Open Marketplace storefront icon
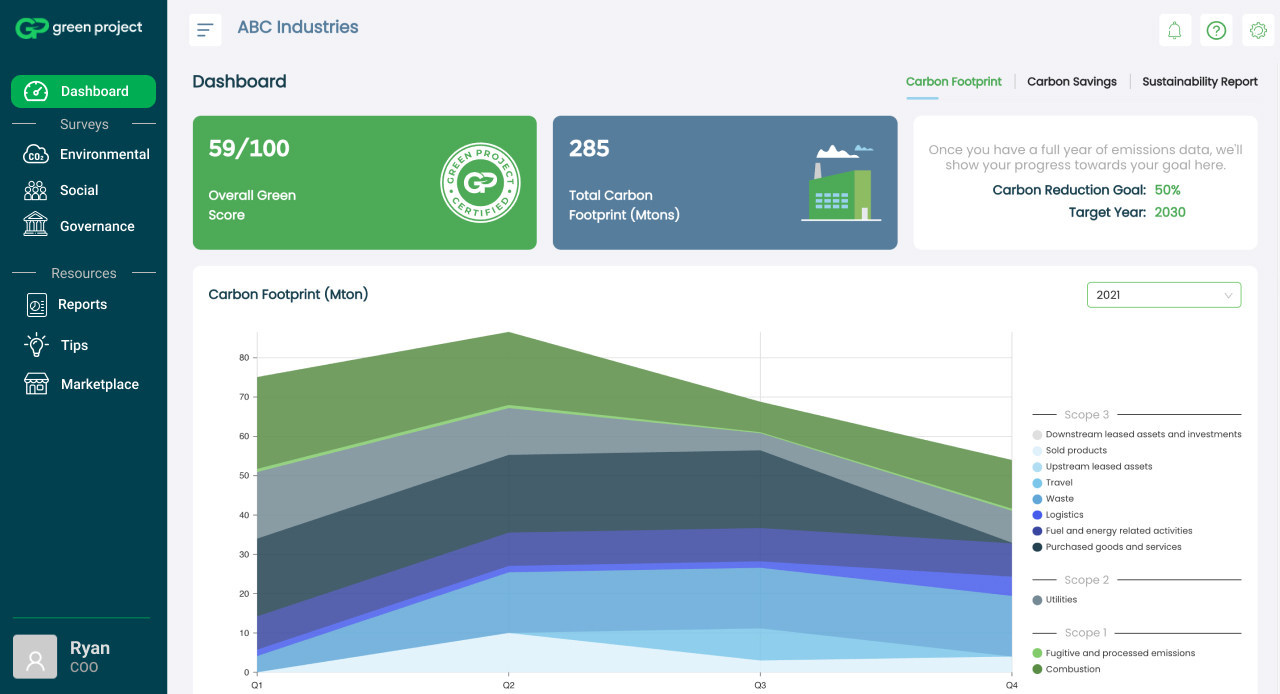The height and width of the screenshot is (694, 1280). [36, 384]
